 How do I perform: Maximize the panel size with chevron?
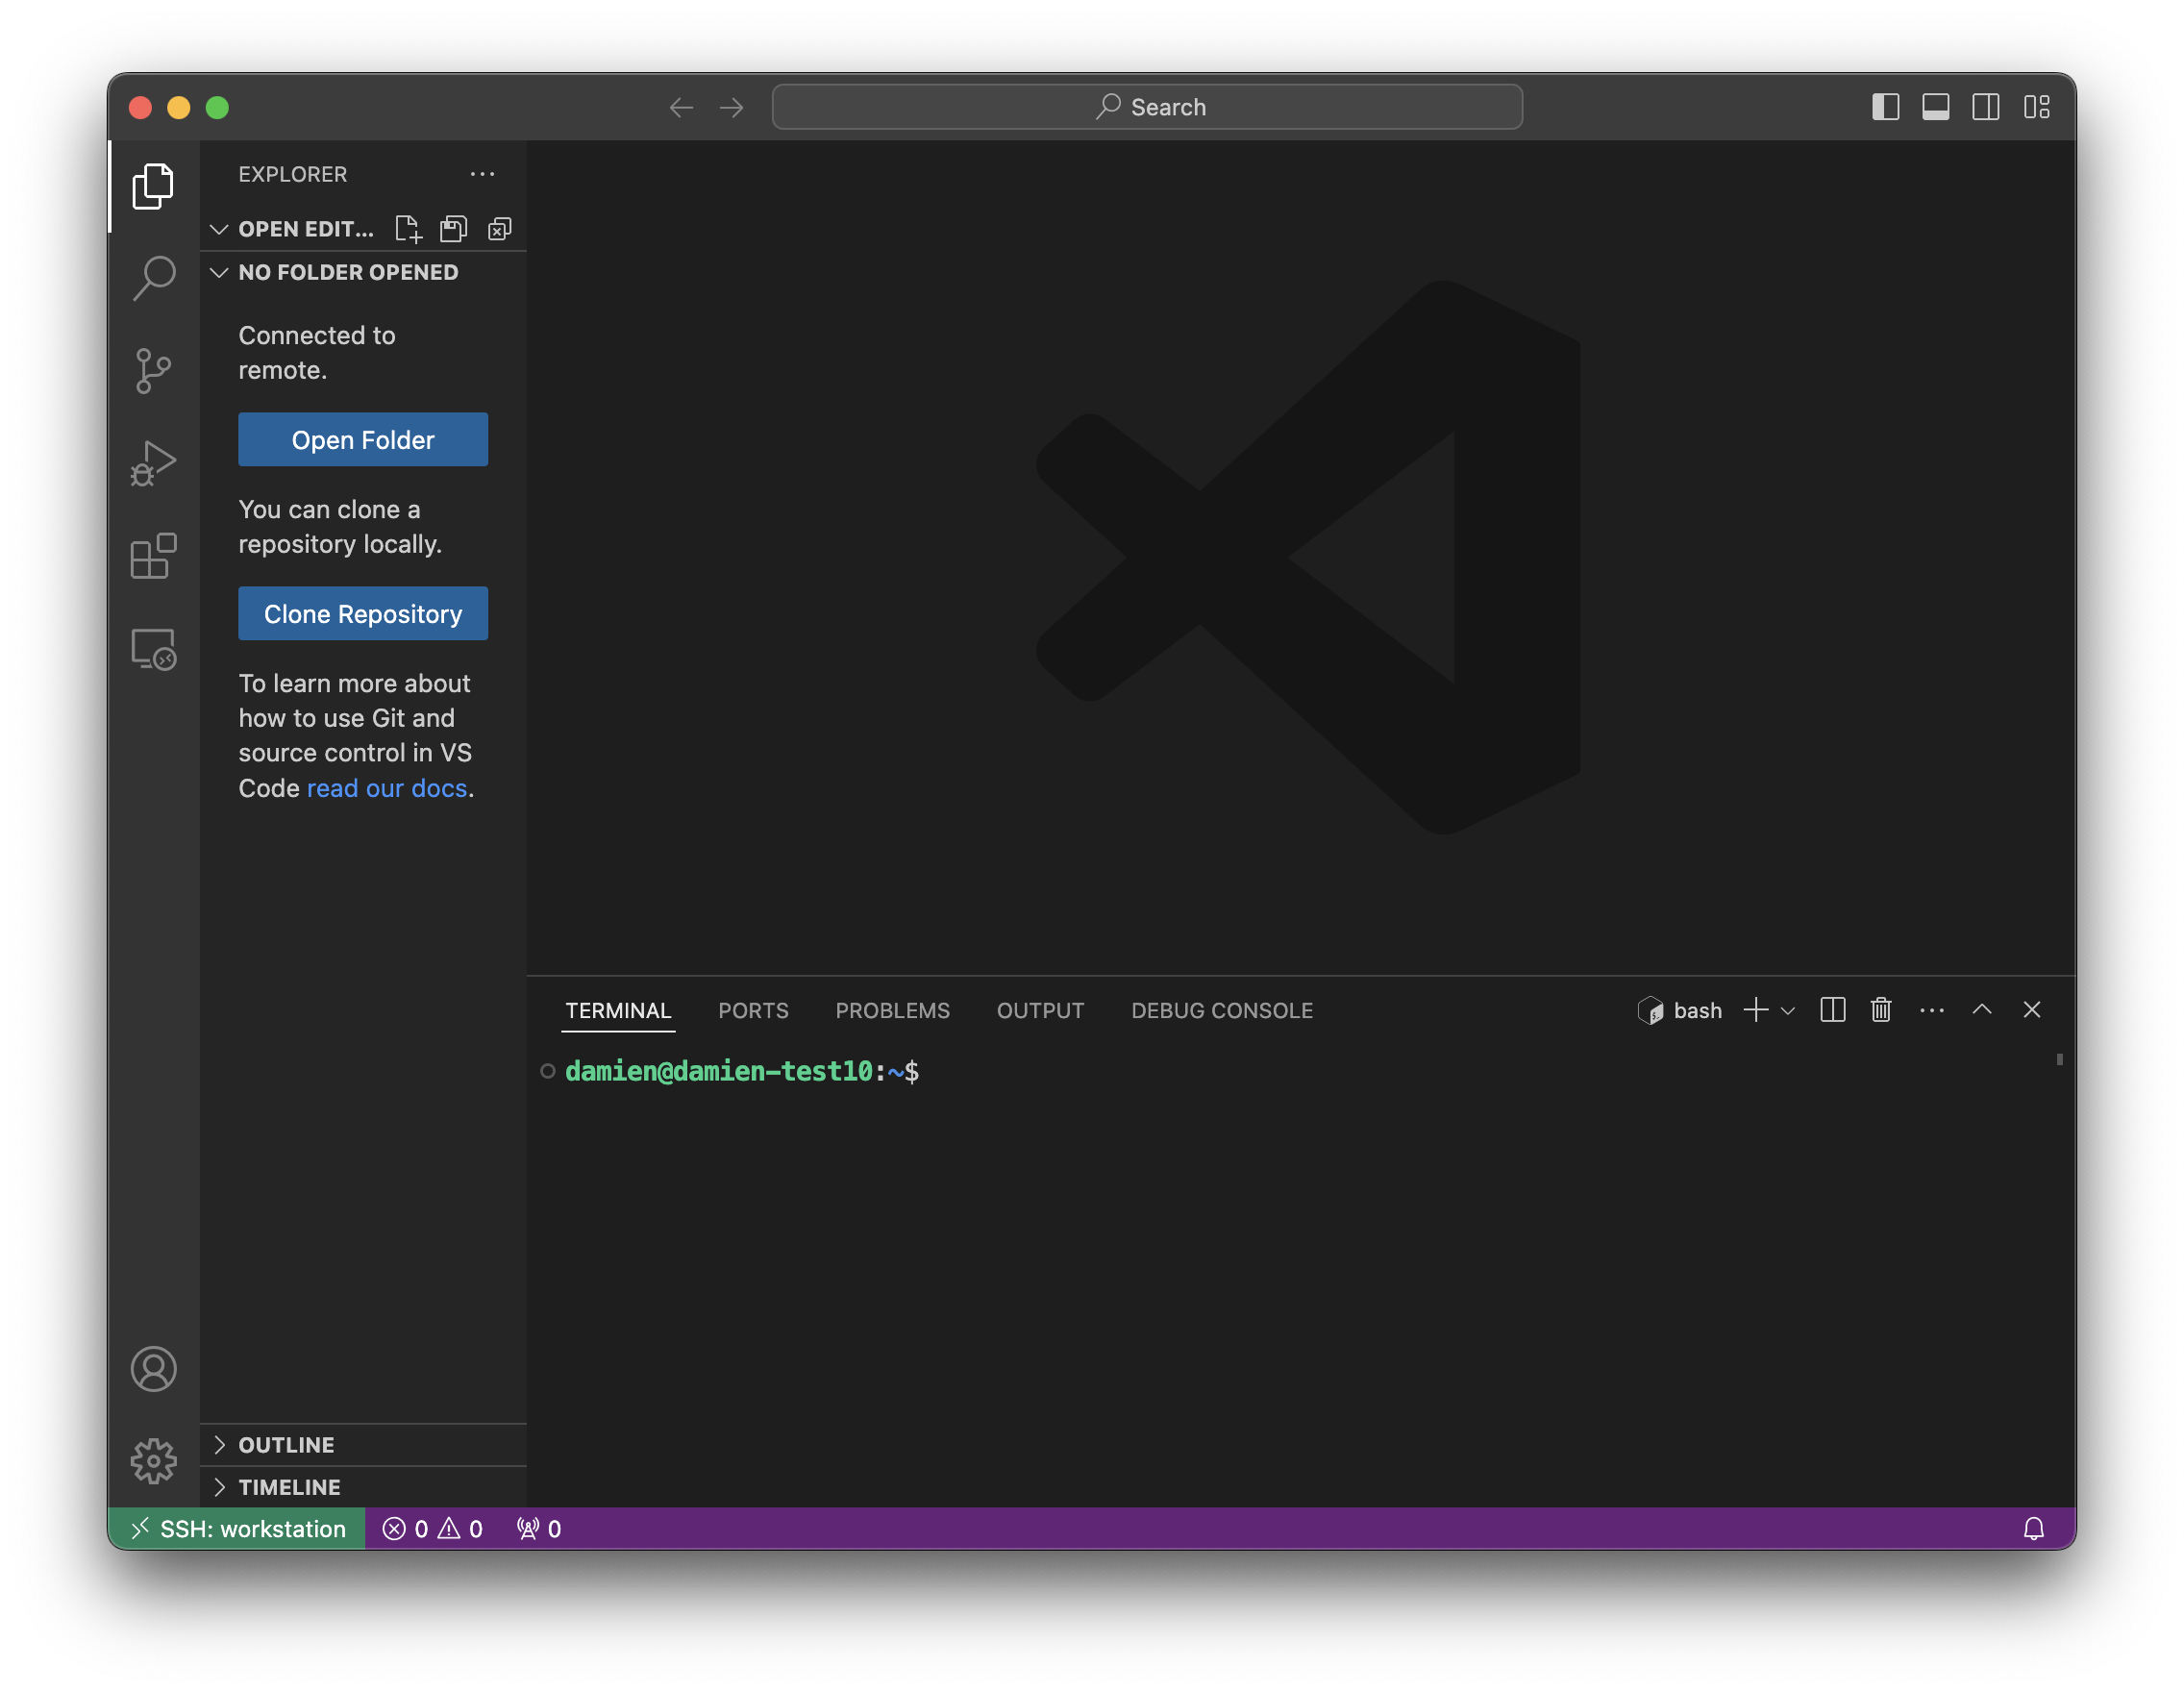click(x=1981, y=1010)
